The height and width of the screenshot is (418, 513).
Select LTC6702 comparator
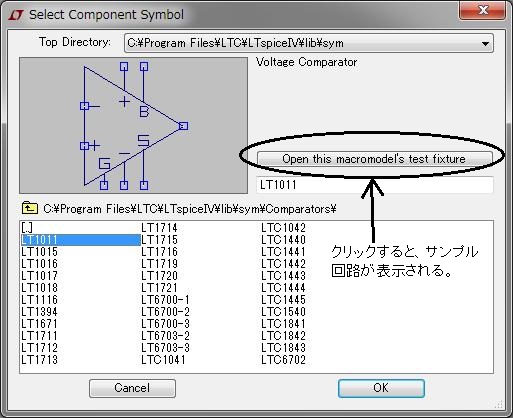[283, 360]
